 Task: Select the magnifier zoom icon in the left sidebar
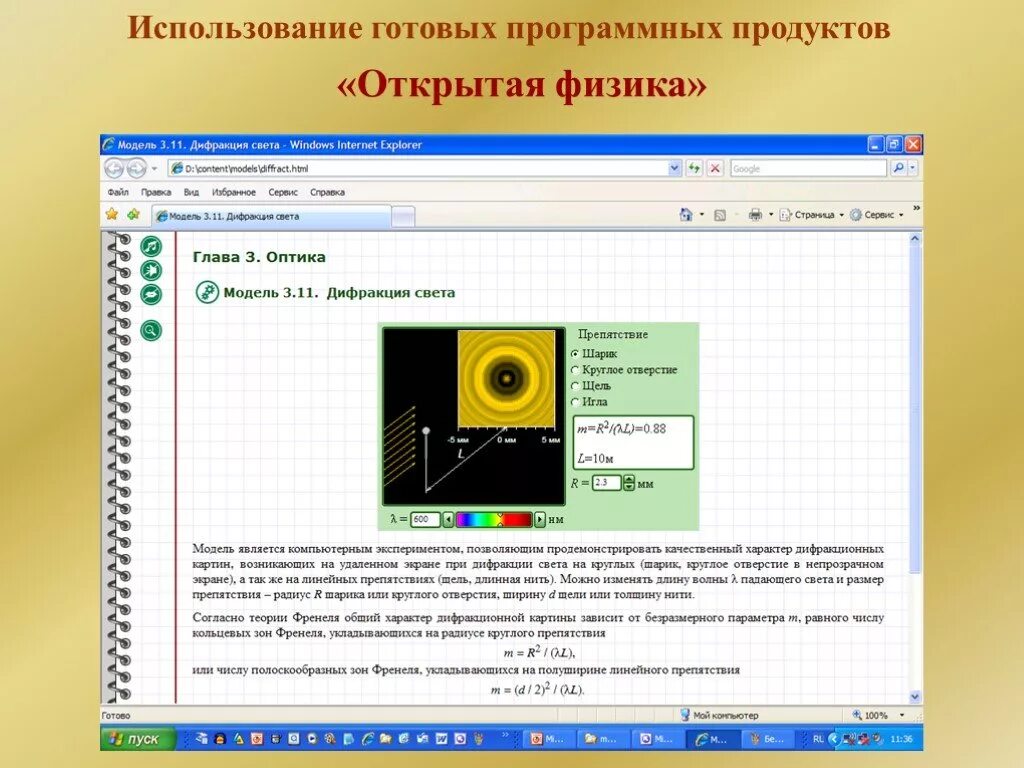tap(151, 328)
